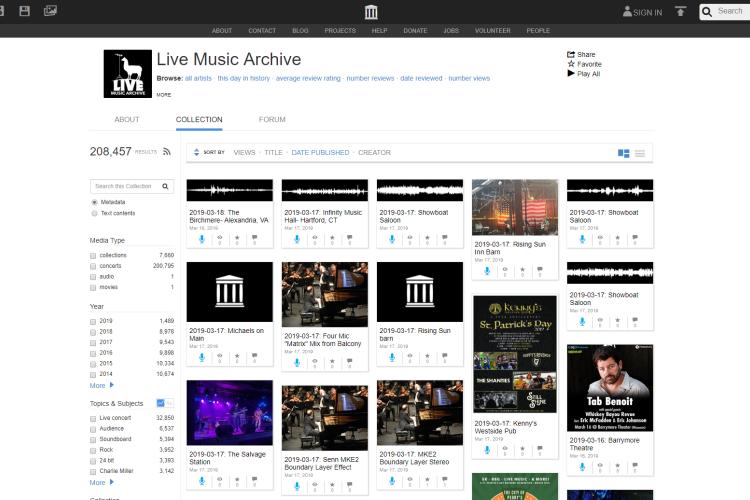
Task: Toggle the Topics & Subjects filter switch
Action: [x=165, y=403]
